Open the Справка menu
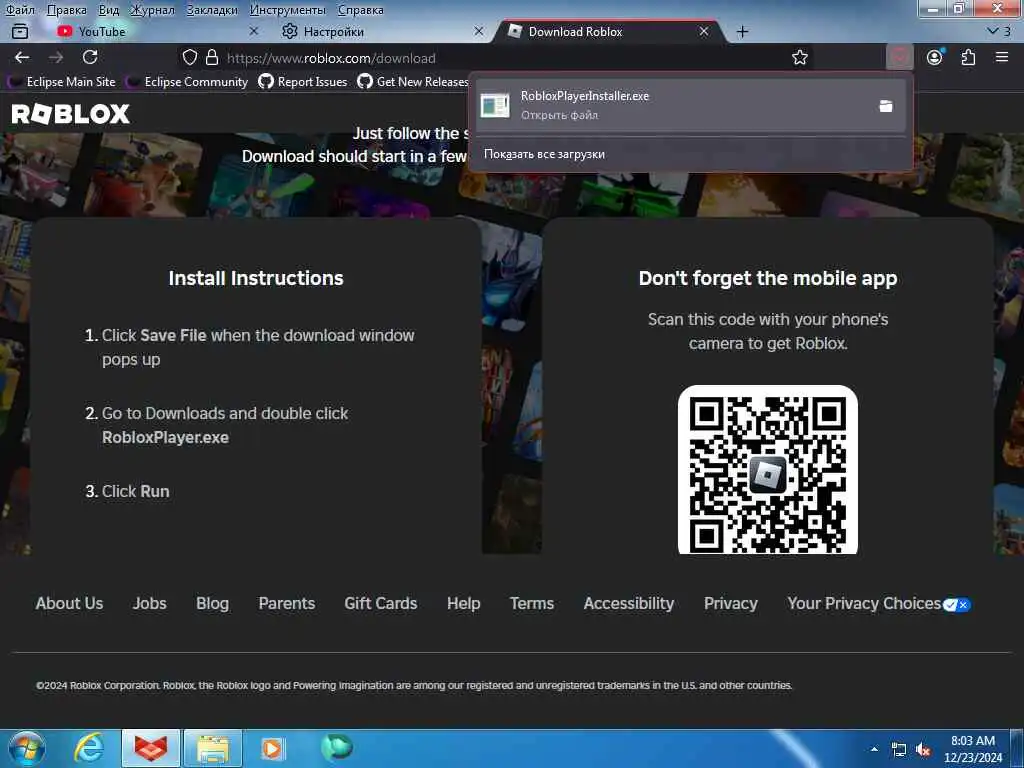 360,10
